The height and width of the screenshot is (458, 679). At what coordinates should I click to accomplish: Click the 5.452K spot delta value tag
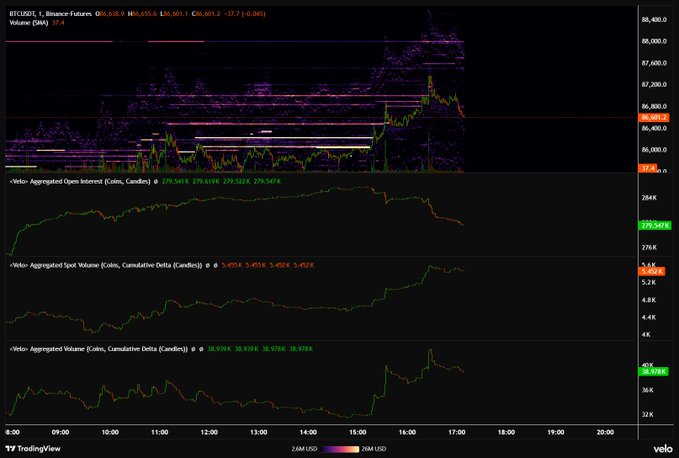point(652,271)
